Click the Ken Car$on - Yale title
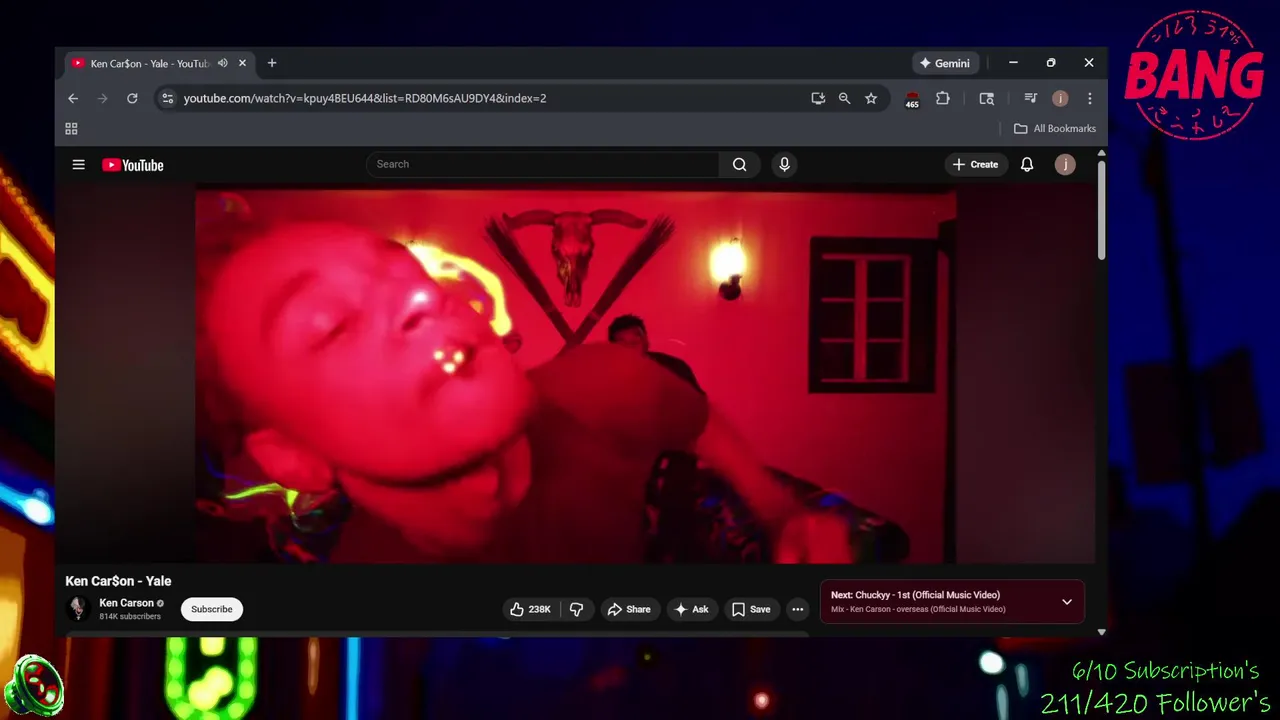 pyautogui.click(x=118, y=581)
